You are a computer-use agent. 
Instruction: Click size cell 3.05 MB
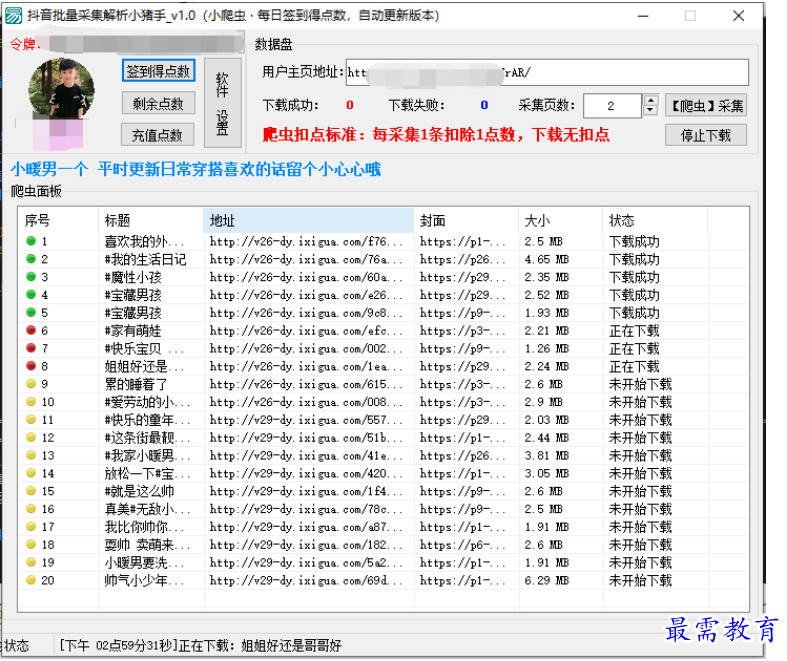pos(547,474)
